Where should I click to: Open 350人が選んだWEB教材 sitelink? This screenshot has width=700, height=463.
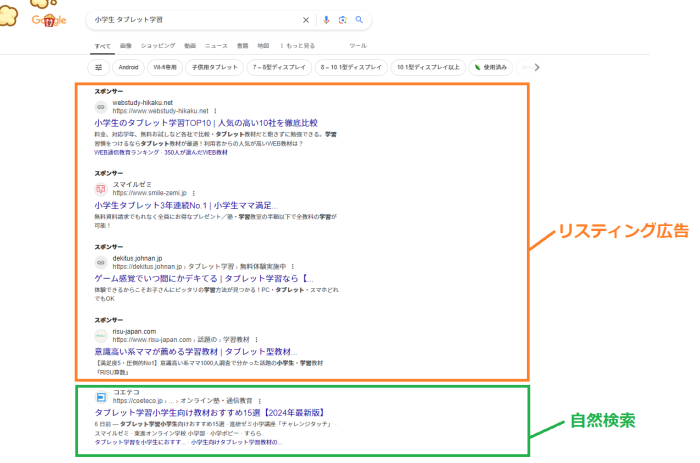(196, 153)
